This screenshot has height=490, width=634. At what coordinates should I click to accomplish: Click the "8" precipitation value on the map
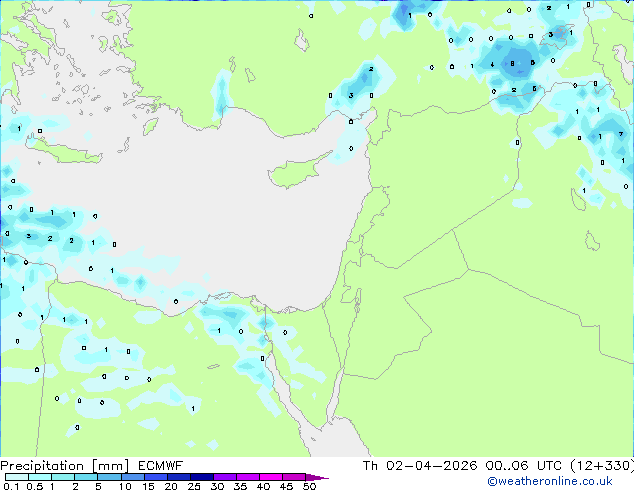pyautogui.click(x=512, y=63)
